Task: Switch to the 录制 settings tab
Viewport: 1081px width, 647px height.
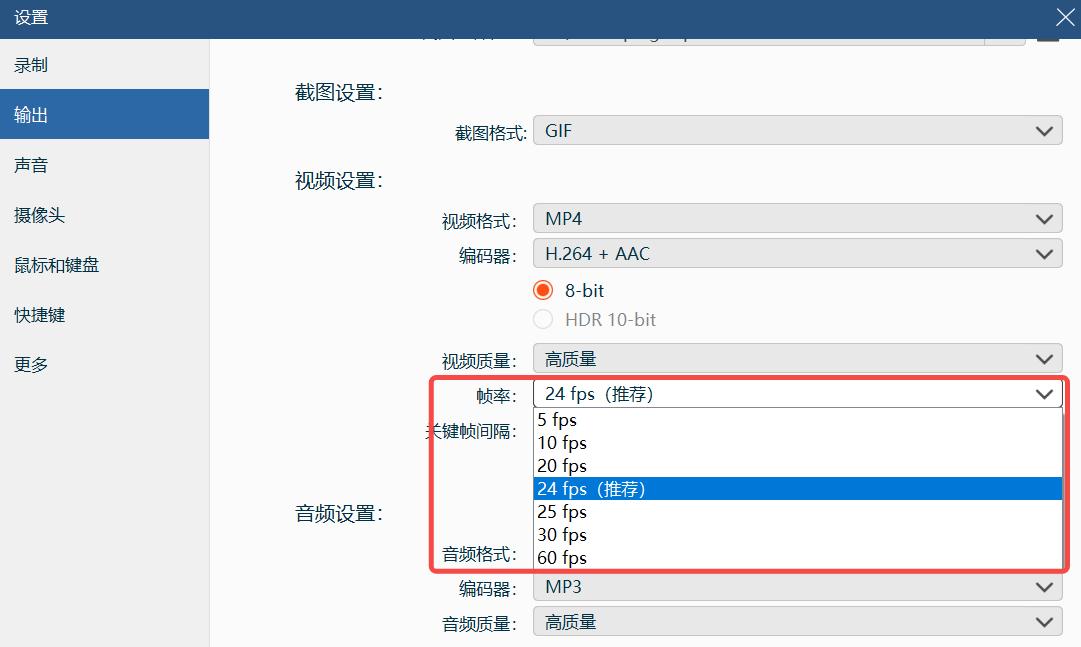Action: point(29,64)
